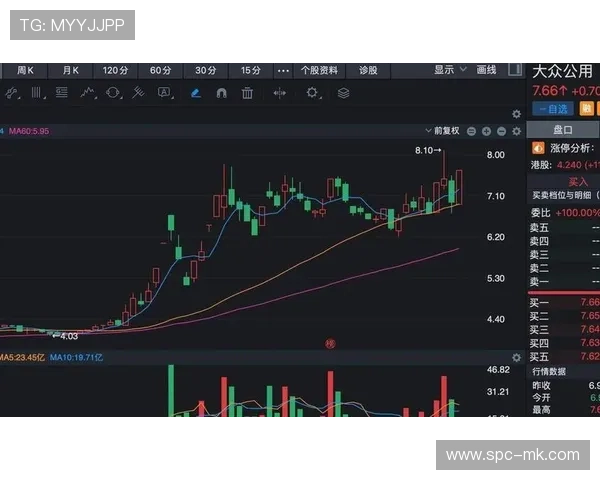This screenshot has width=600, height=480.
Task: Switch to the 60分 chart tab
Action: (x=160, y=70)
